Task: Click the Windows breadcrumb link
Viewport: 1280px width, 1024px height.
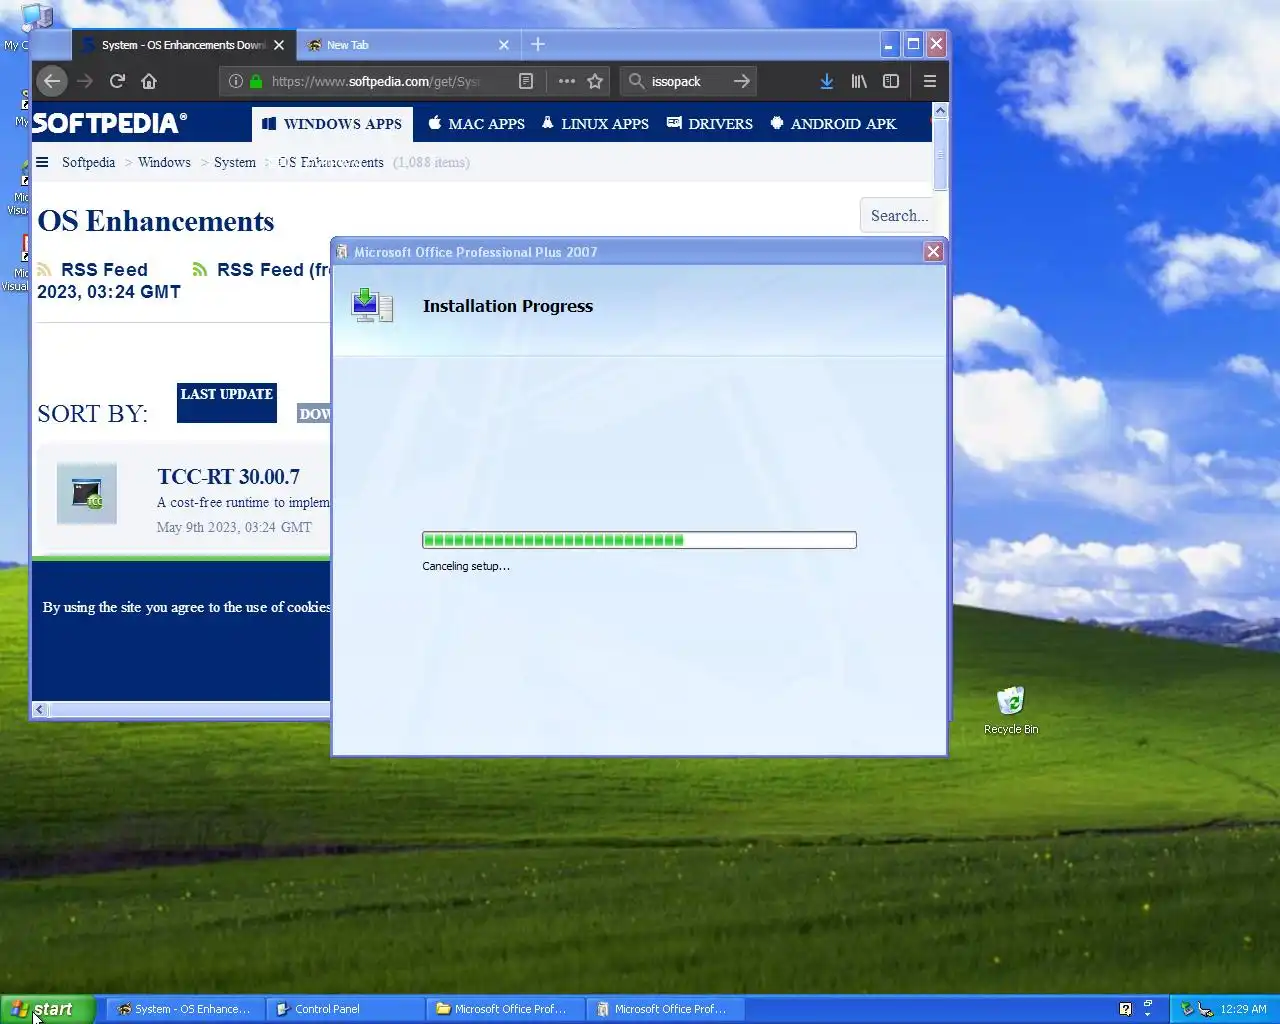Action: 164,162
